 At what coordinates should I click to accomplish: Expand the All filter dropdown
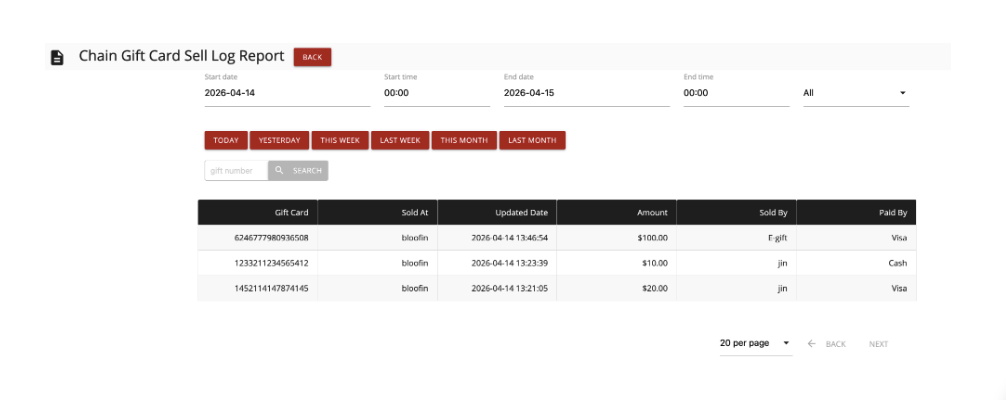point(856,93)
